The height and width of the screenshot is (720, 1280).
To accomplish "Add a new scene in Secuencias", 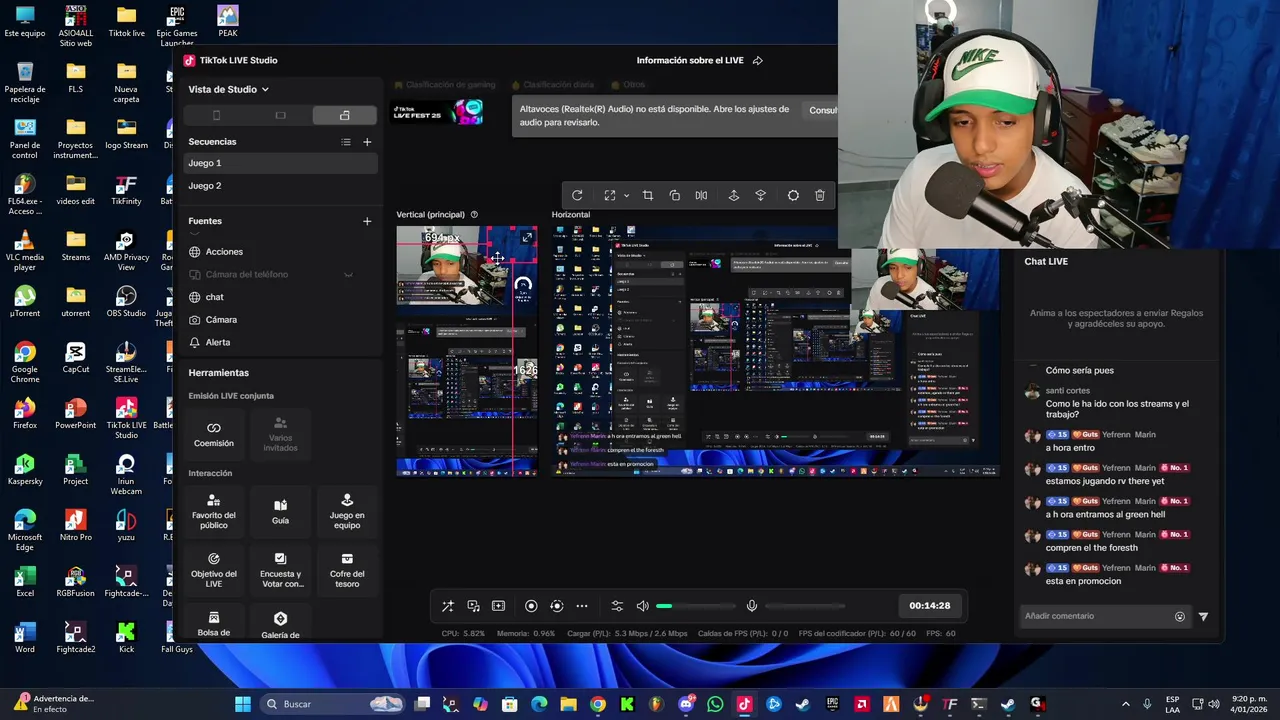I will [x=367, y=142].
